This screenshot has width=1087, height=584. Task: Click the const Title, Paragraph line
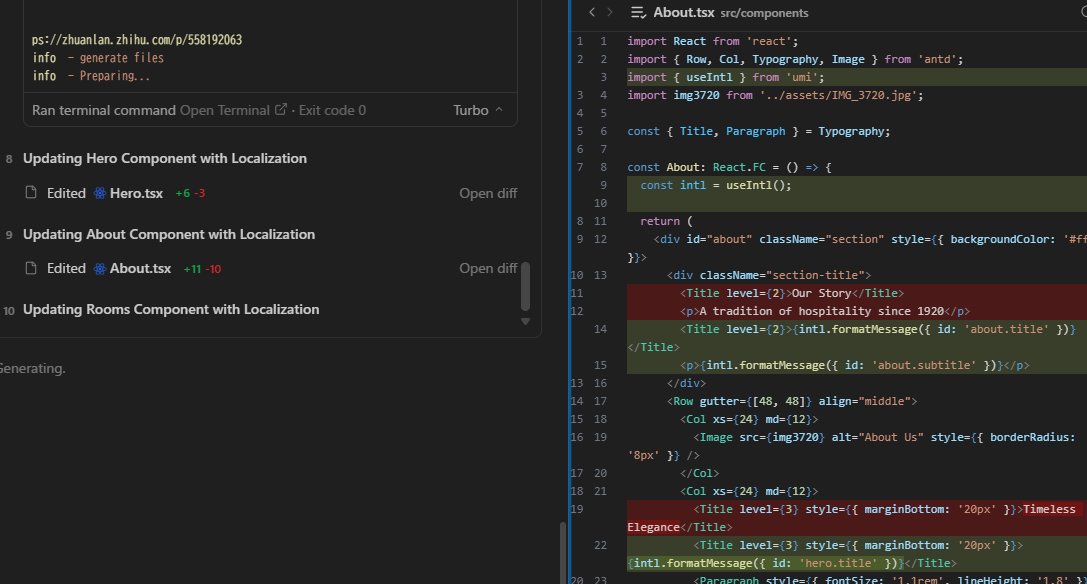coord(758,131)
